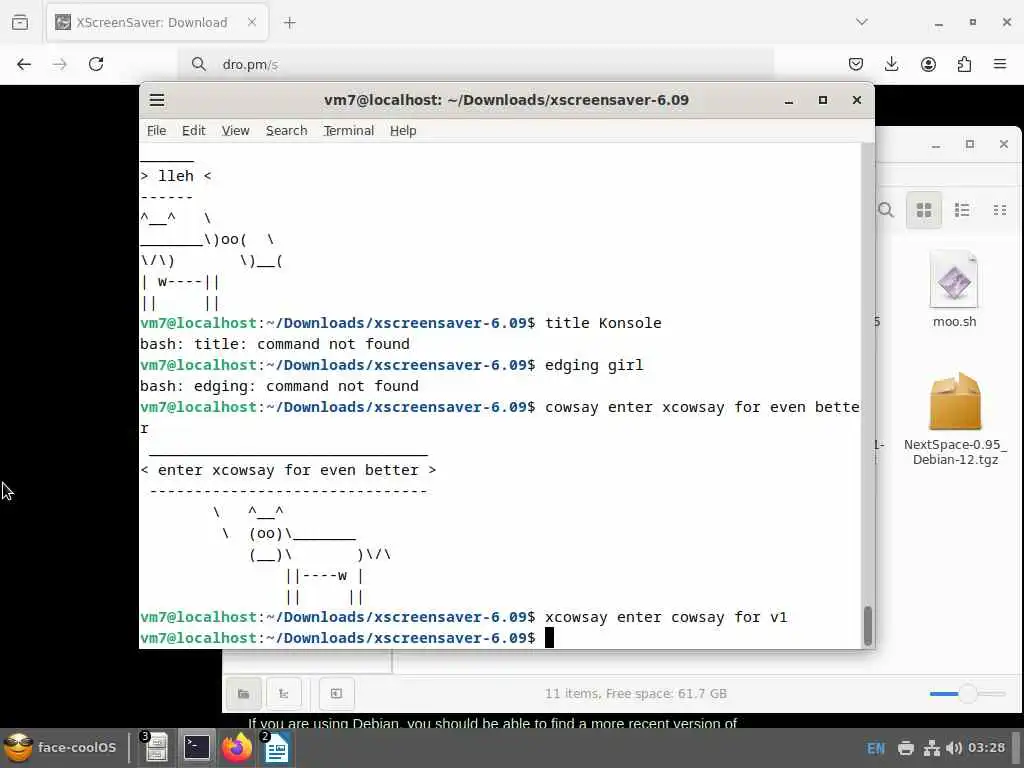The width and height of the screenshot is (1024, 768).
Task: Click the terminal prompt cursor line
Action: coord(500,638)
